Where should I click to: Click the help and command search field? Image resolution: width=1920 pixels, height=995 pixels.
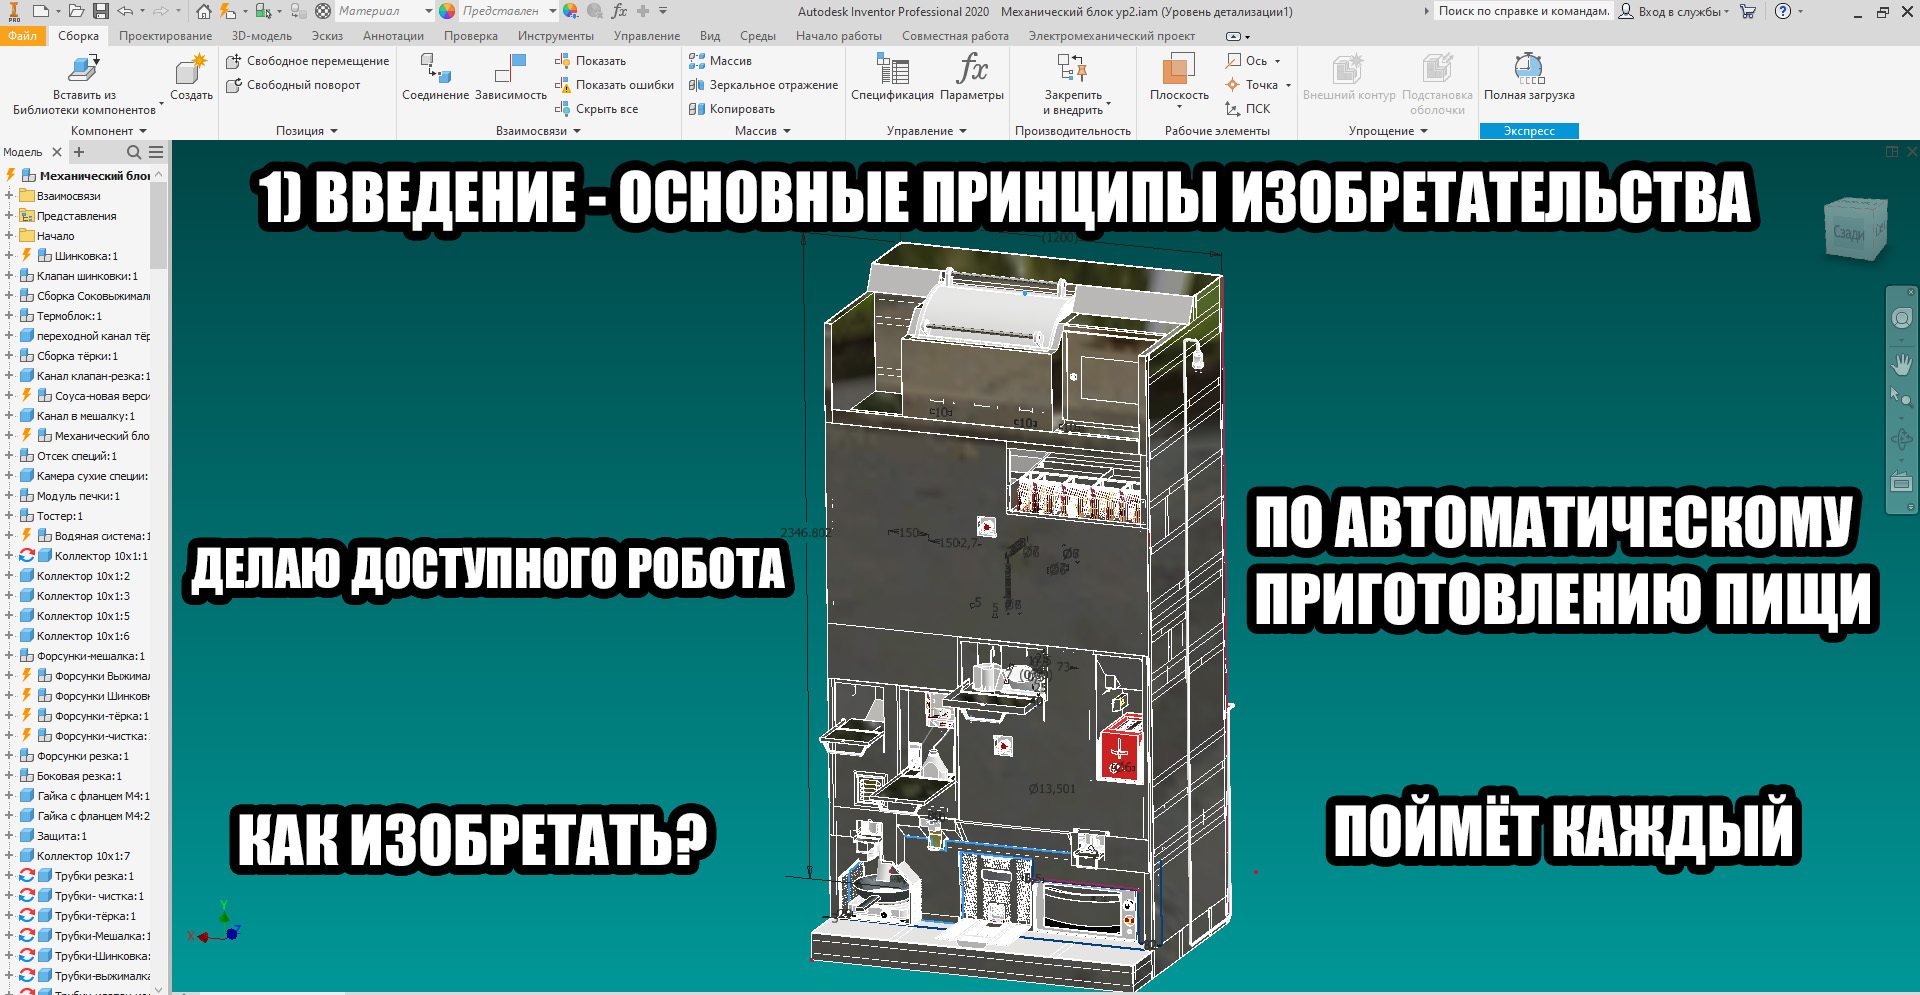(1523, 11)
